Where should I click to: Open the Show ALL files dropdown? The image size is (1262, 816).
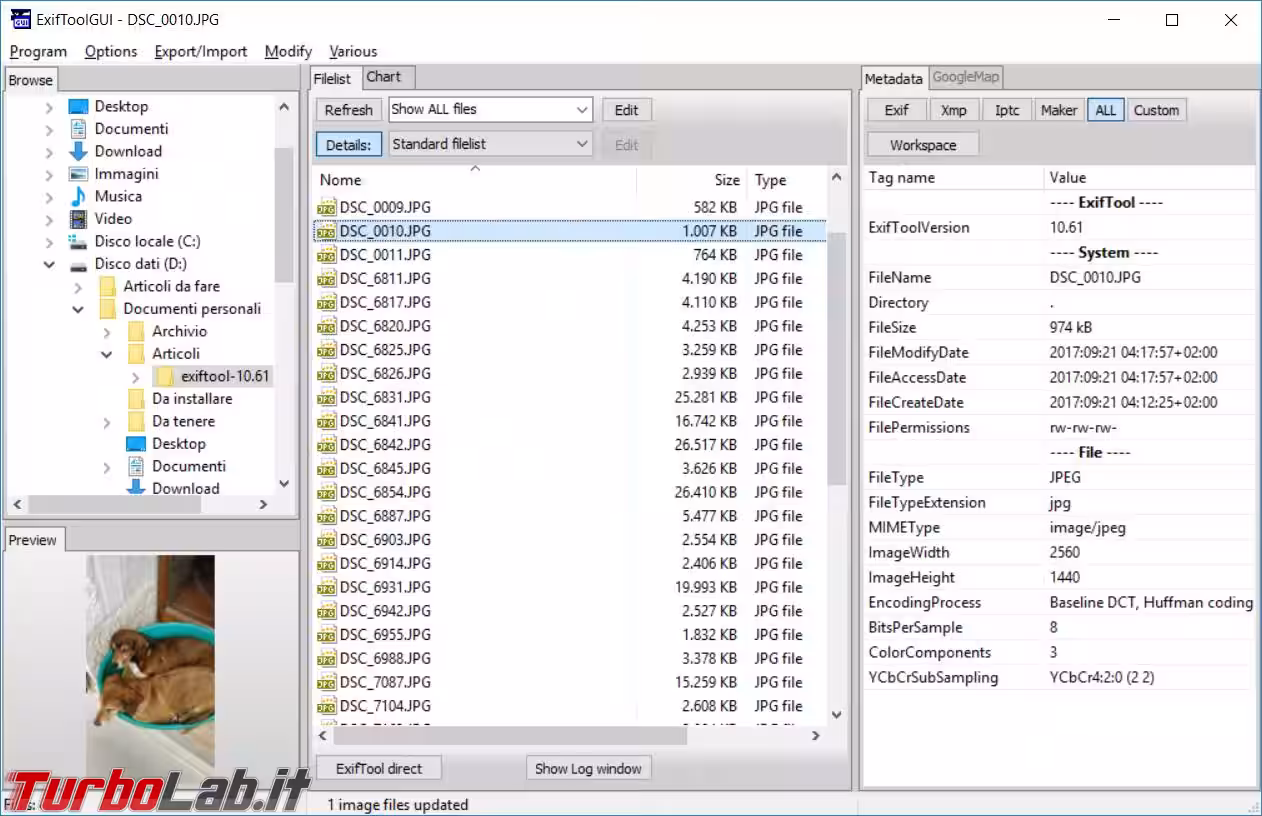coord(490,110)
